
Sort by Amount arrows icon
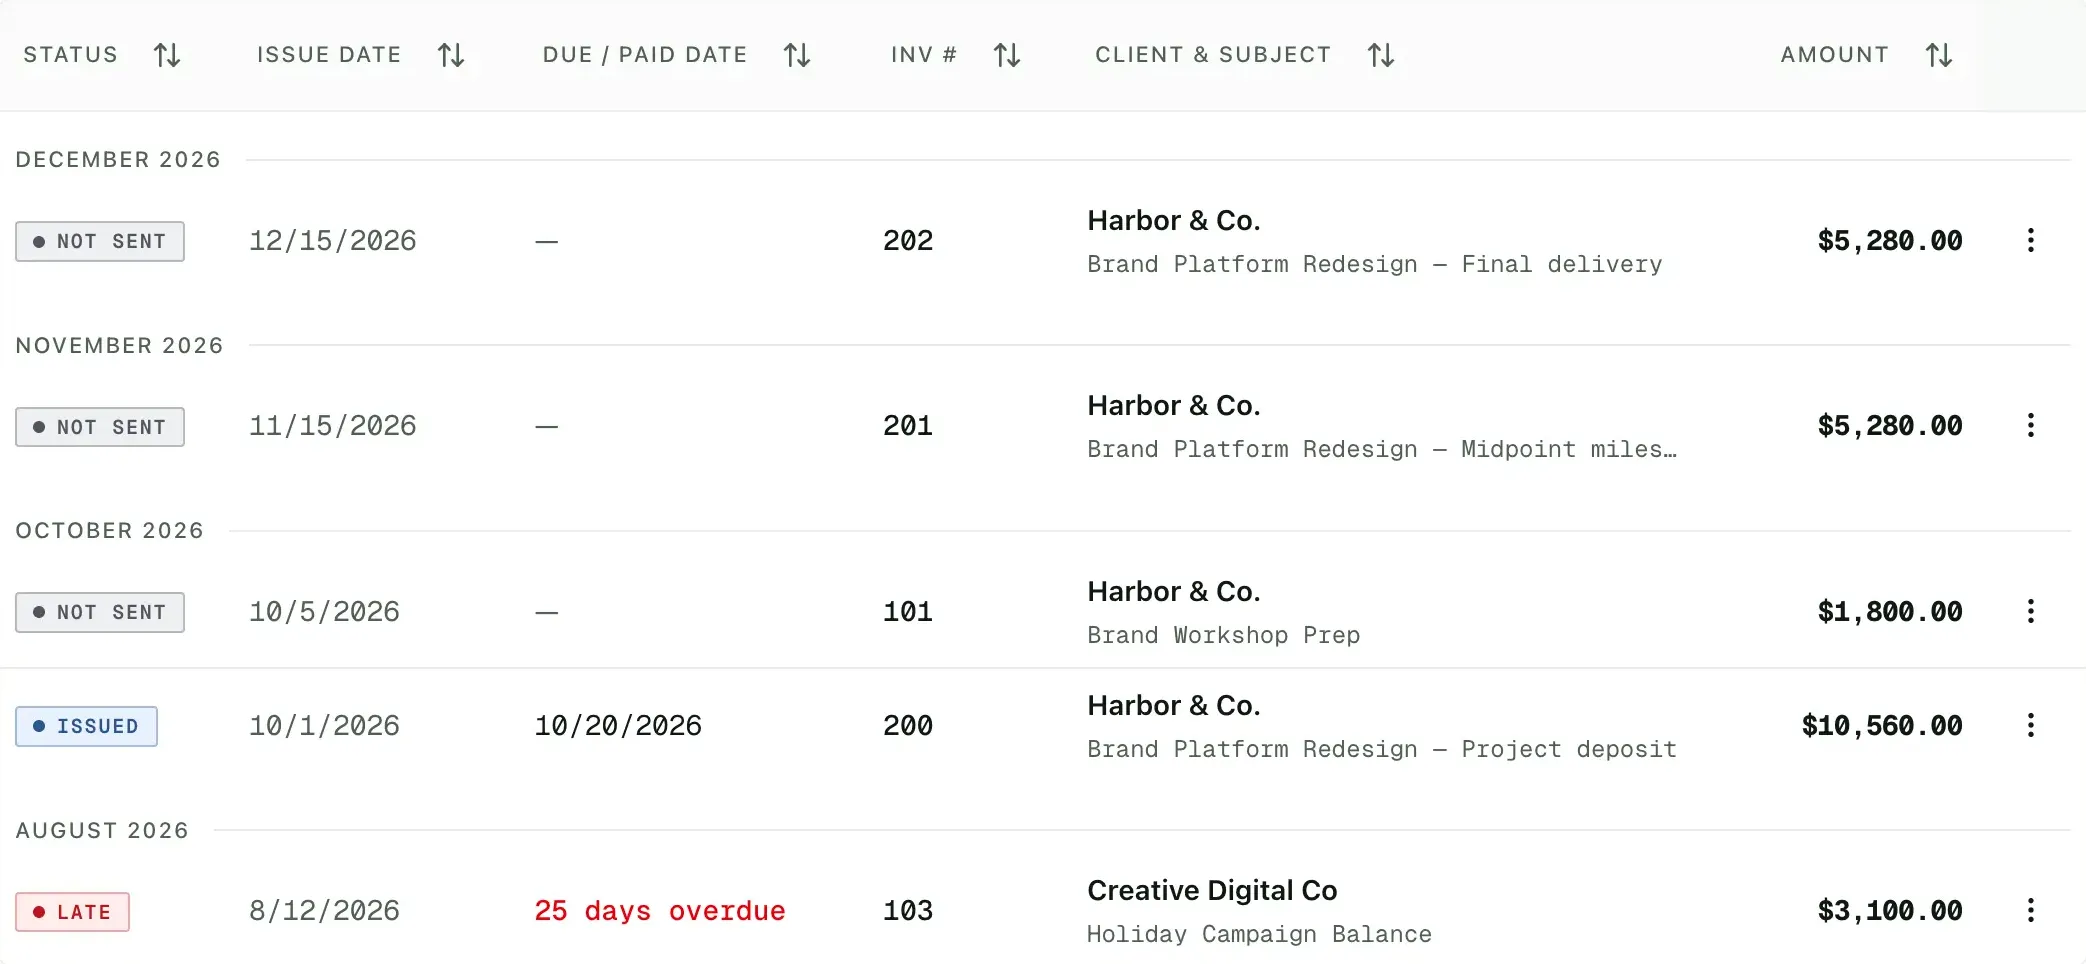point(1939,55)
